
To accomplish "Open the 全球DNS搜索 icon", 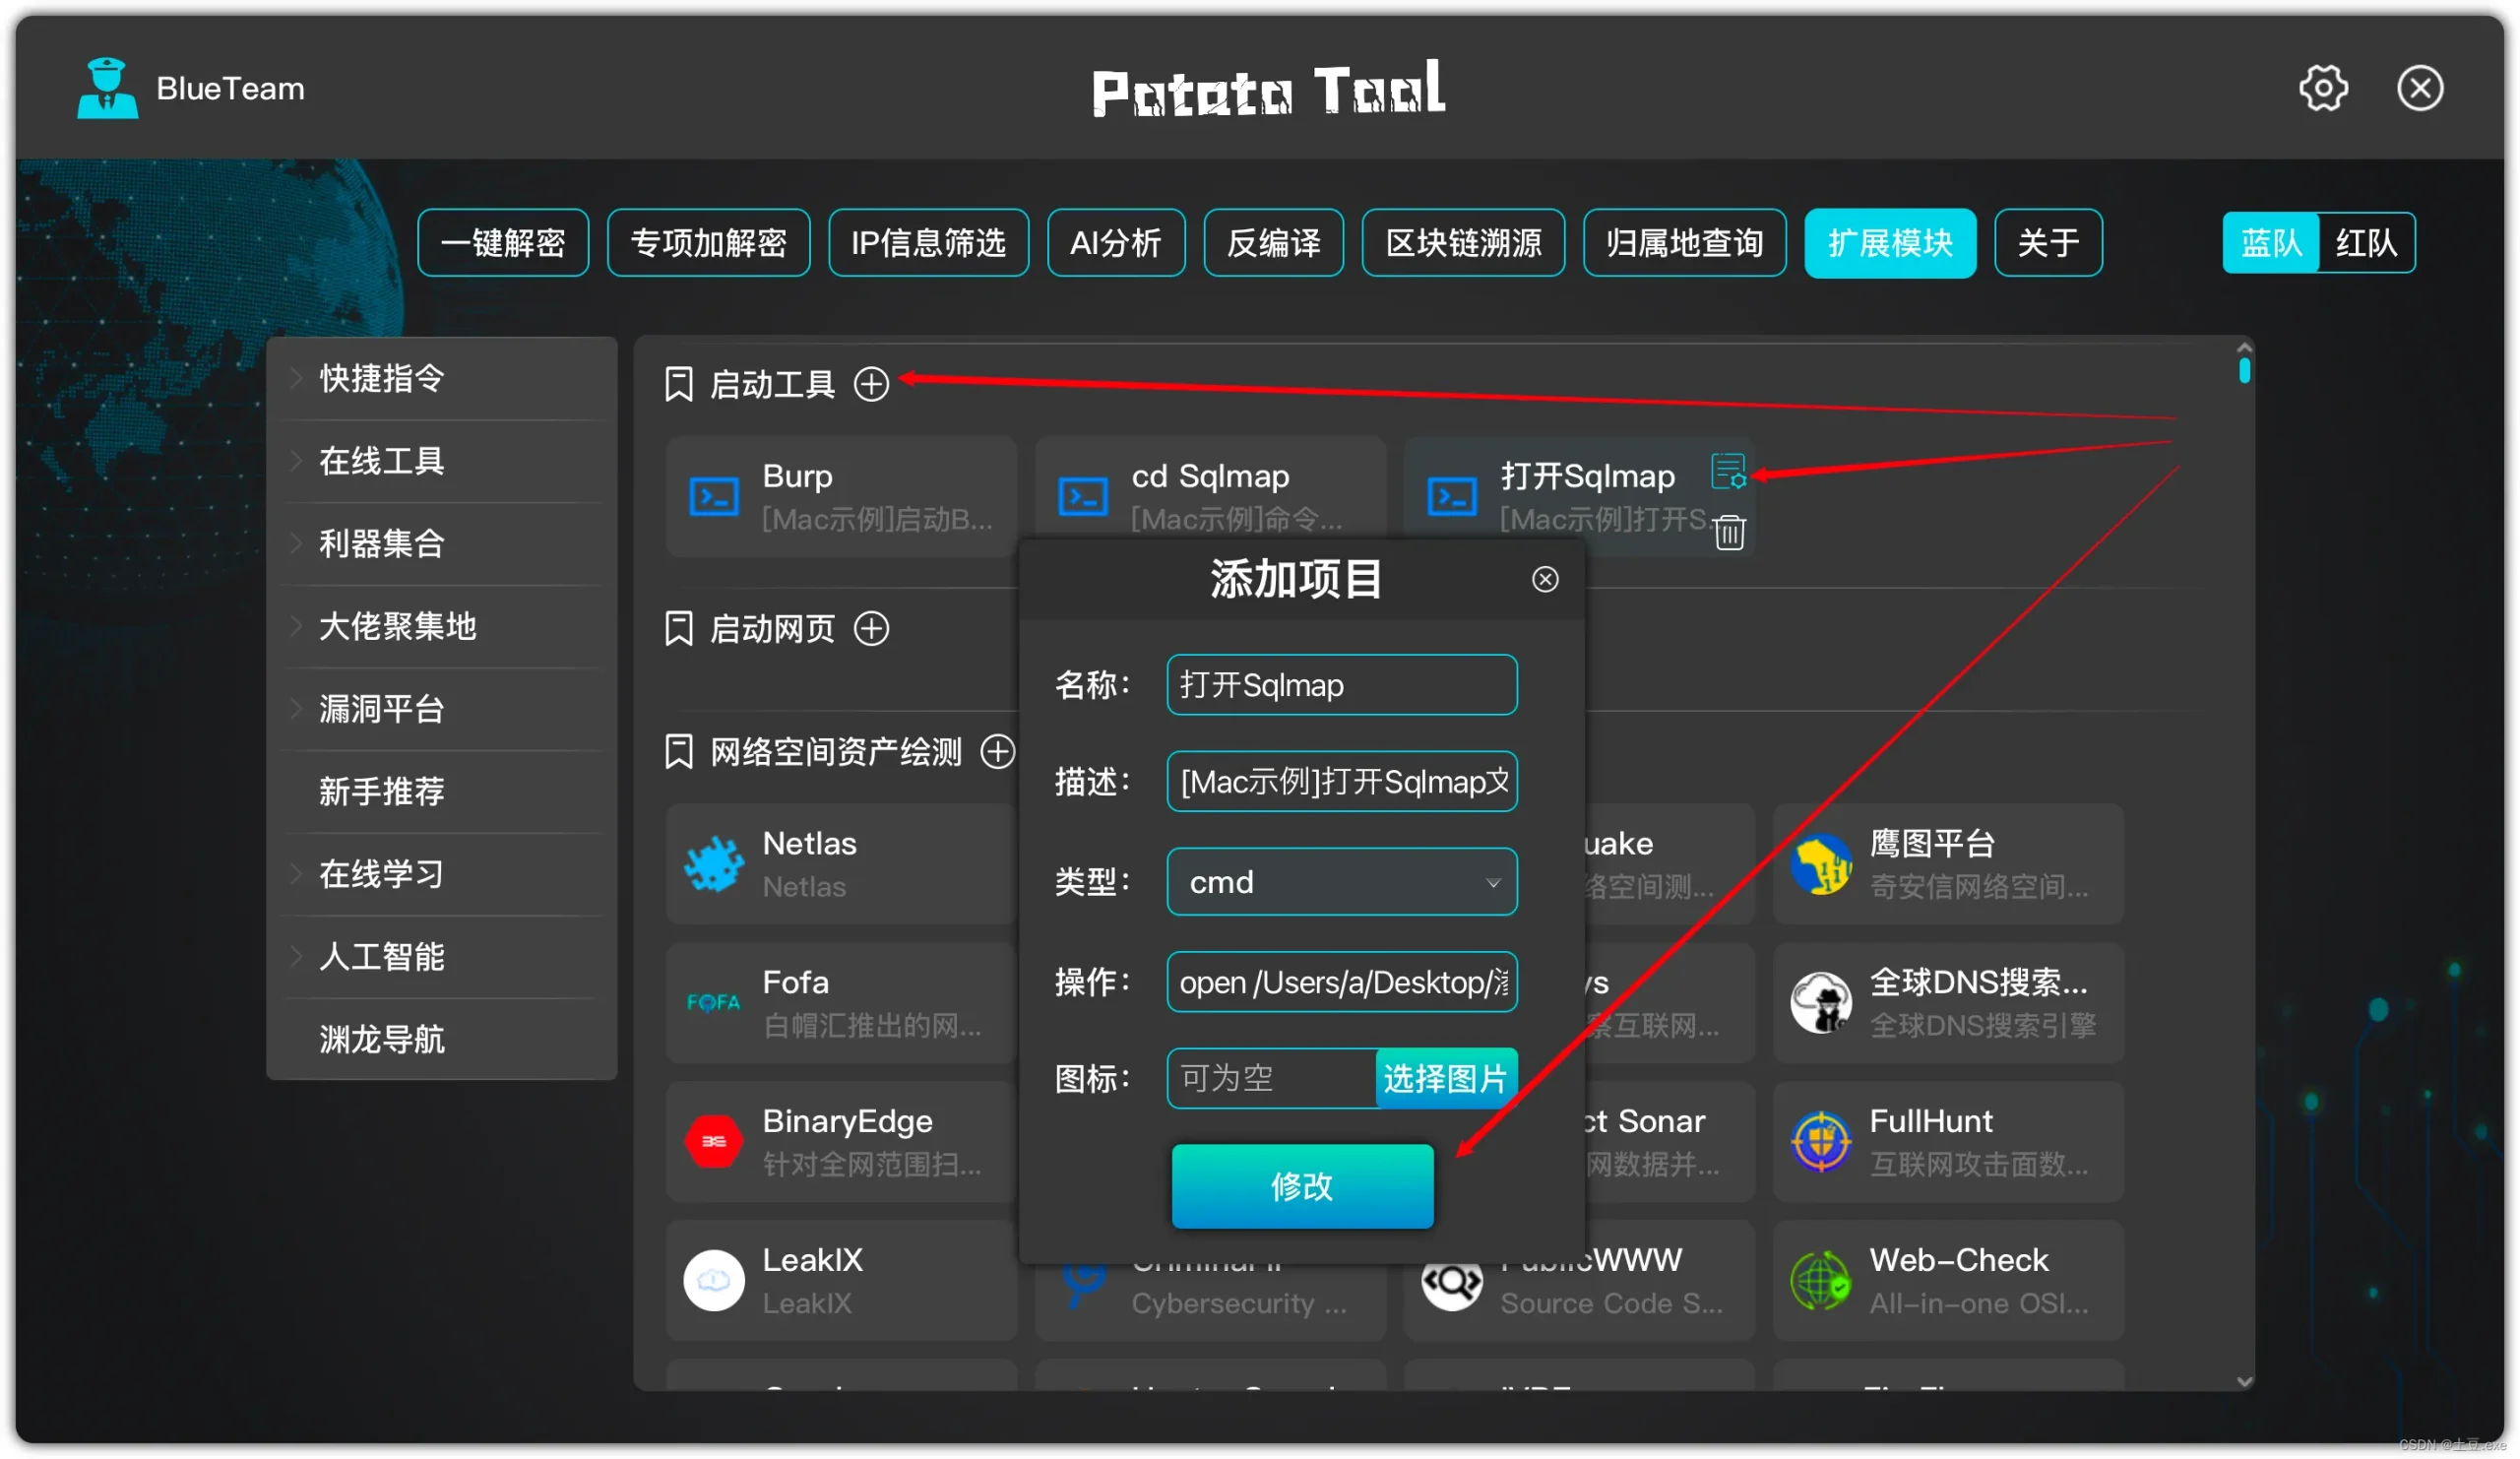I will pos(1821,1003).
